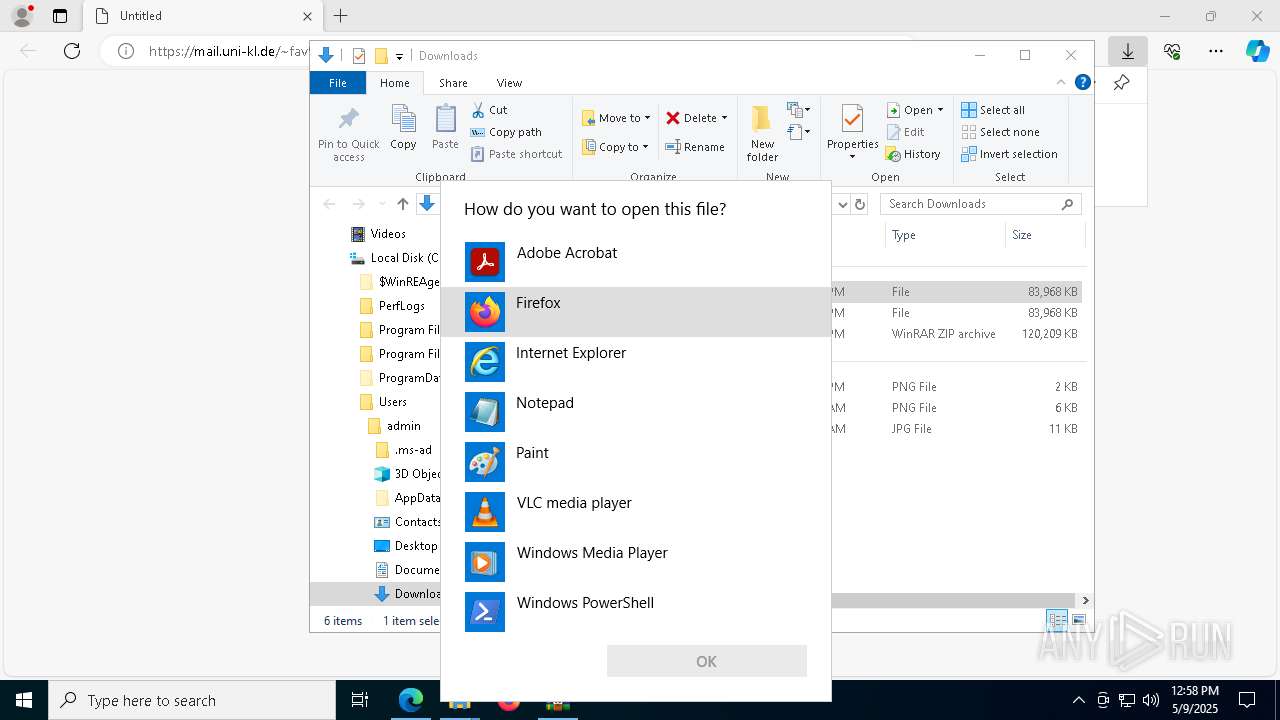Reload the page in Edge
1280x720 pixels.
(72, 51)
